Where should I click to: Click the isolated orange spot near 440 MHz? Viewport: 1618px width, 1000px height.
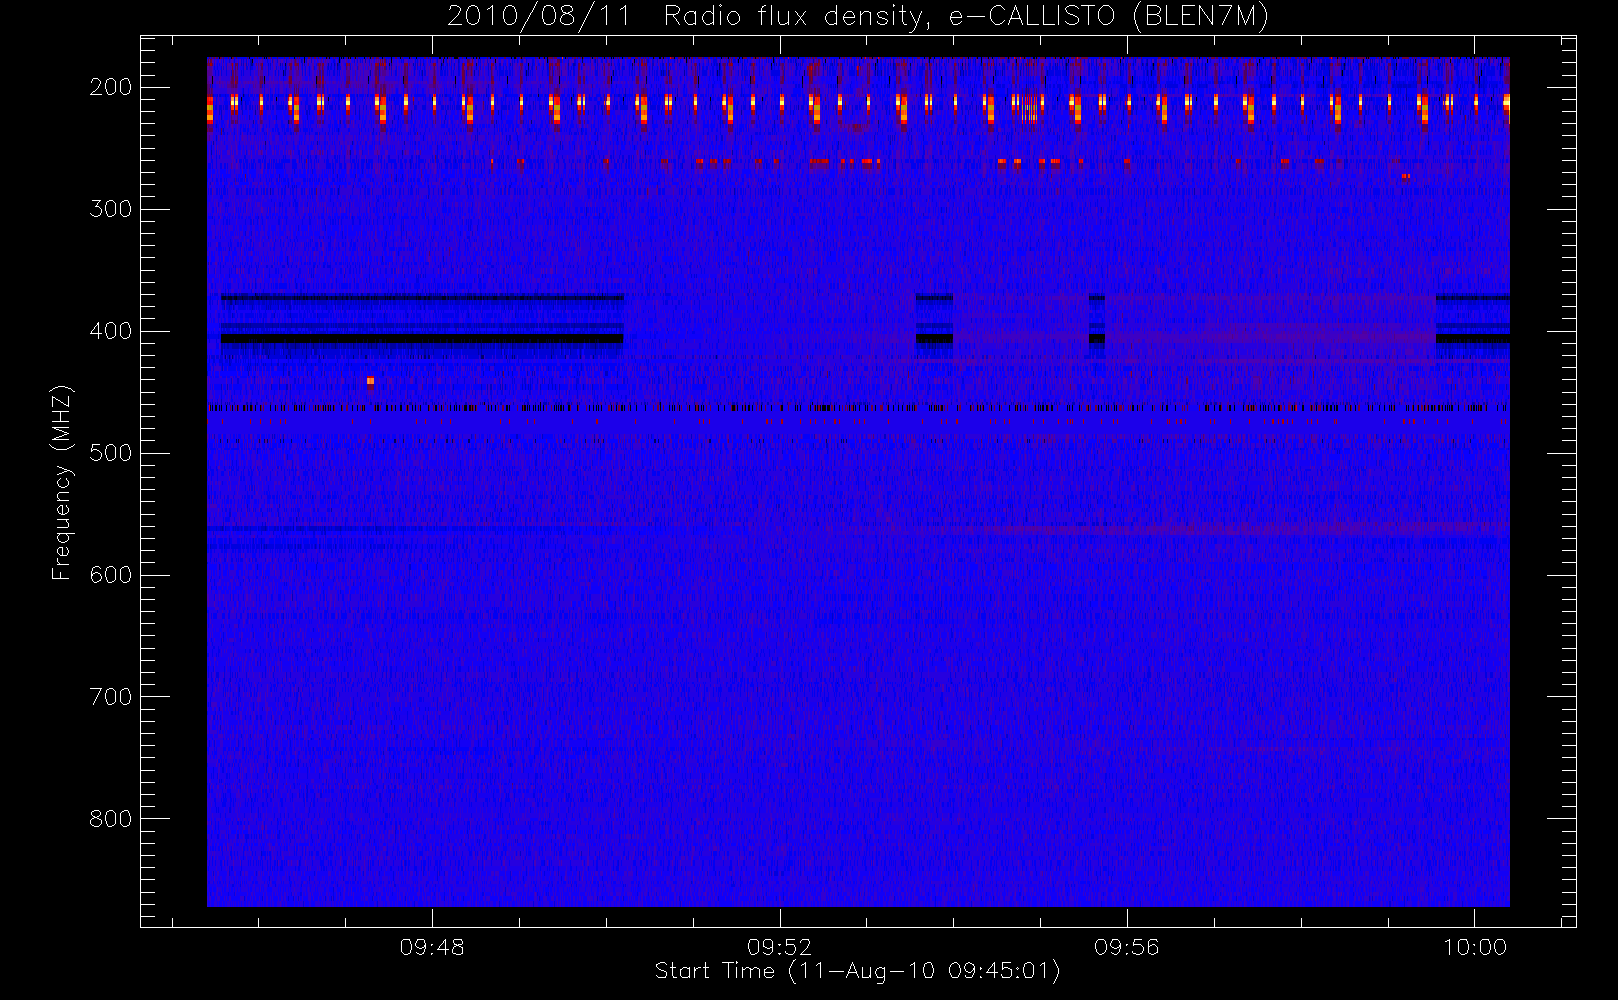click(370, 380)
